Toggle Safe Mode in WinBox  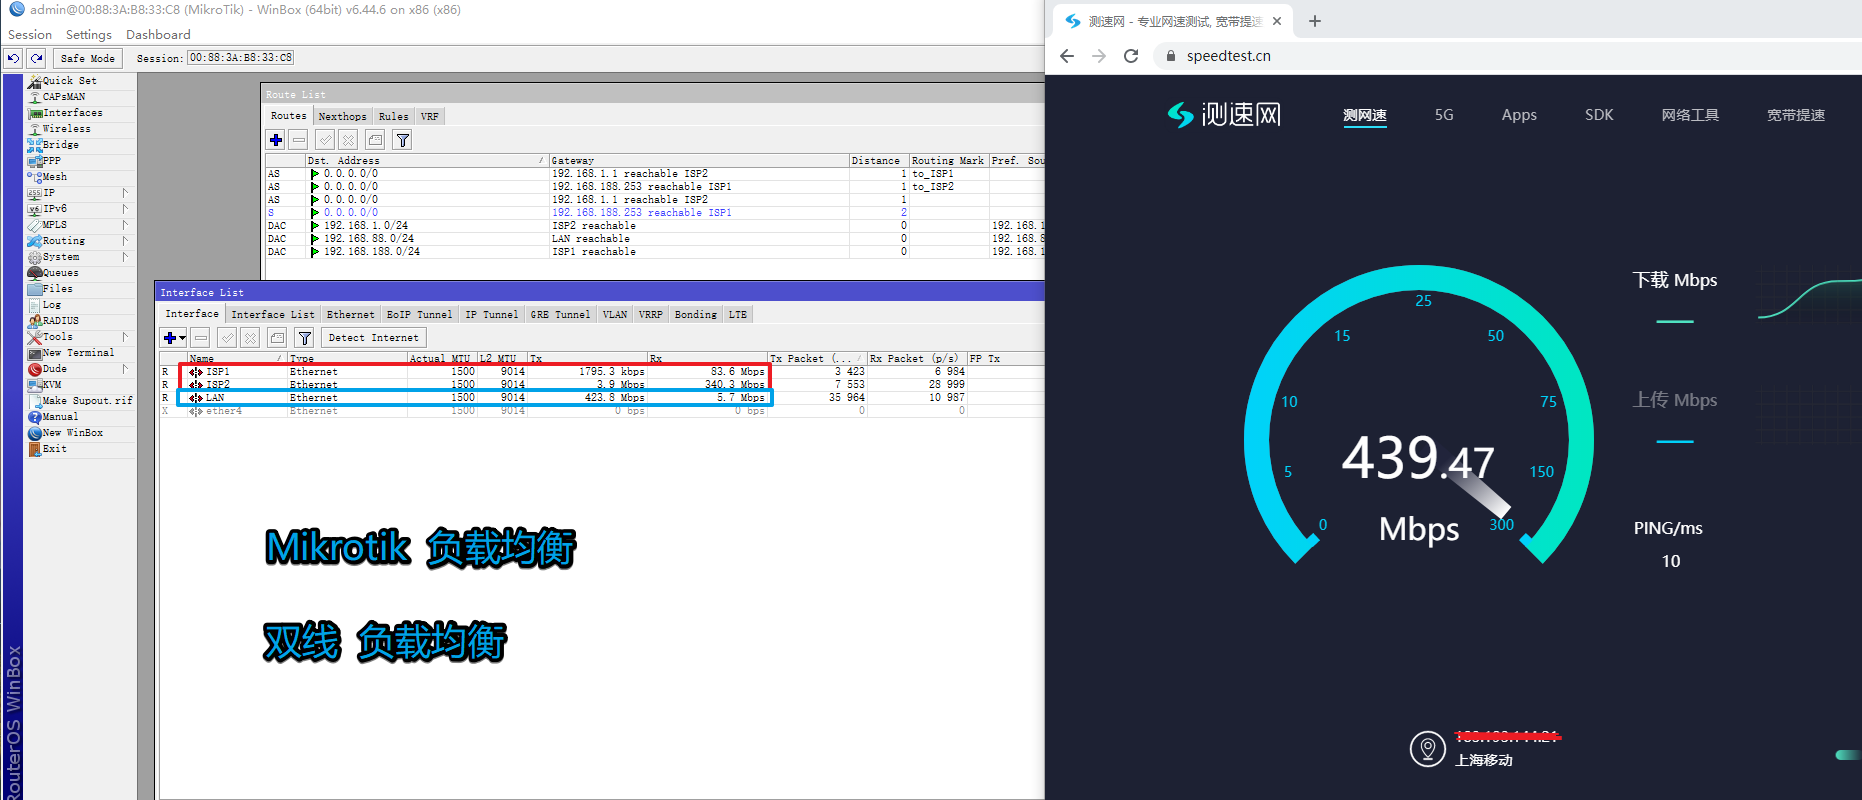[88, 58]
